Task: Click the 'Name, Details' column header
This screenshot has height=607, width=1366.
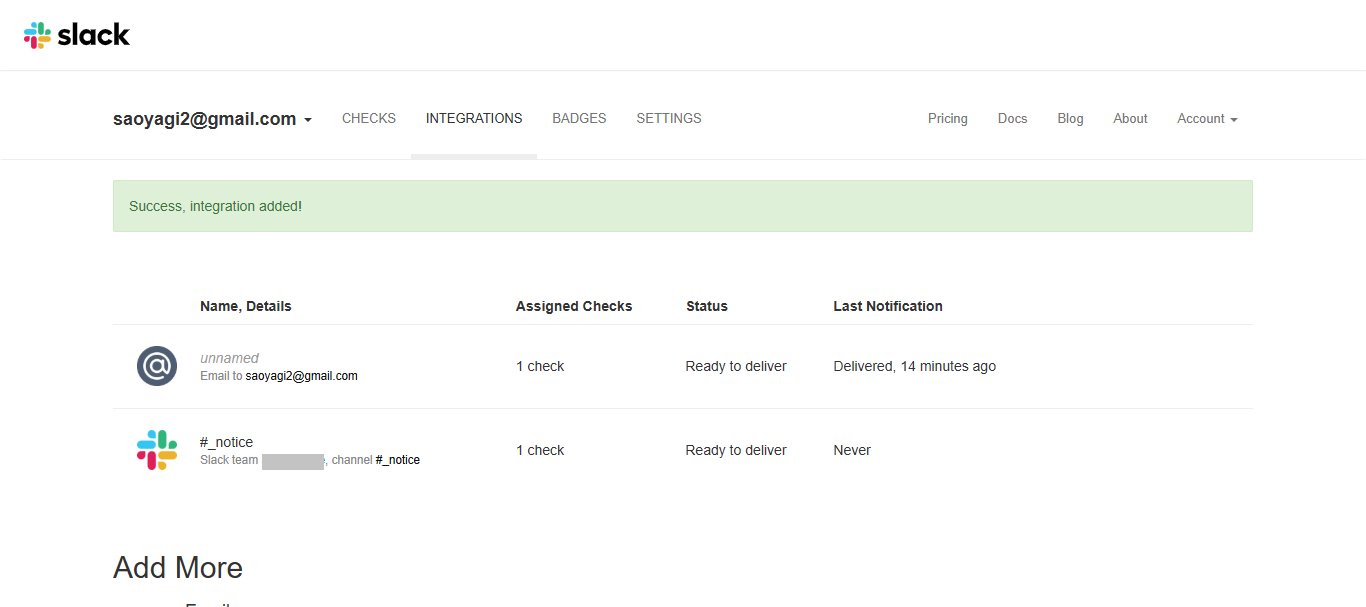Action: 246,306
